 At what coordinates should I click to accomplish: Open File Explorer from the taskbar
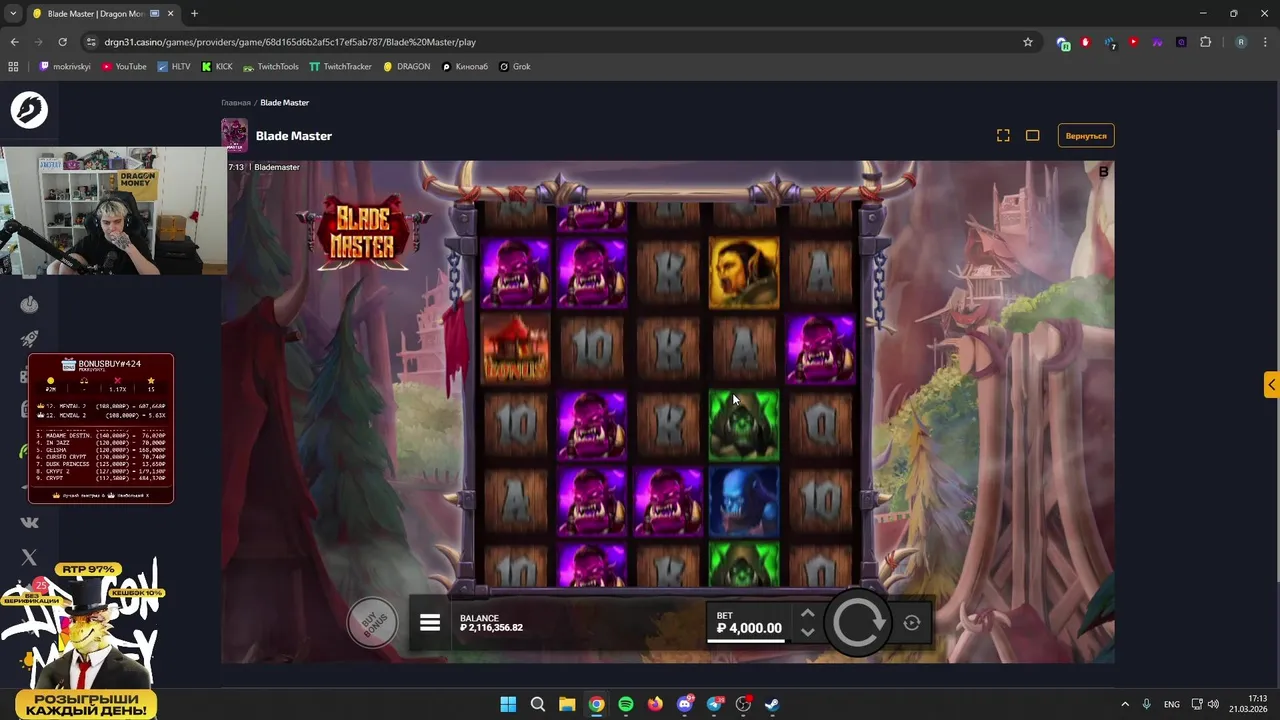(567, 704)
